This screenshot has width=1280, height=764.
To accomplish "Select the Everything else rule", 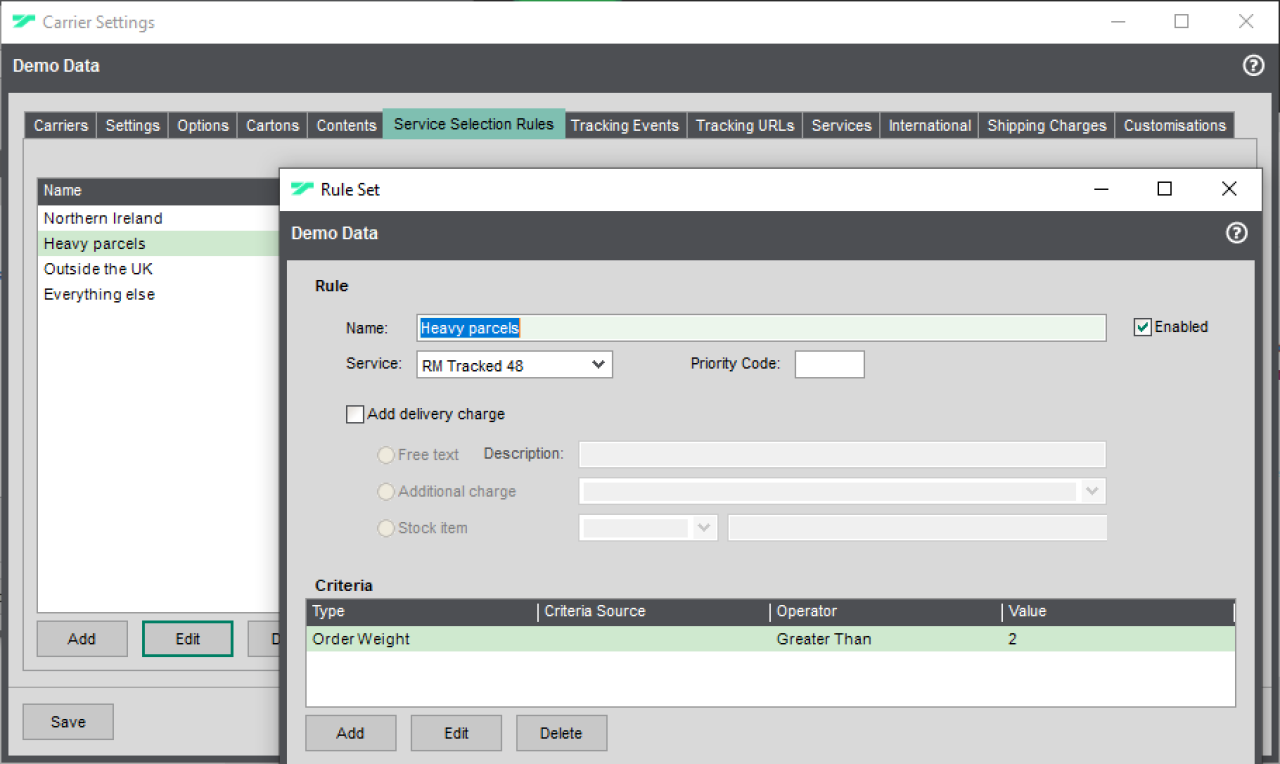I will (x=159, y=294).
